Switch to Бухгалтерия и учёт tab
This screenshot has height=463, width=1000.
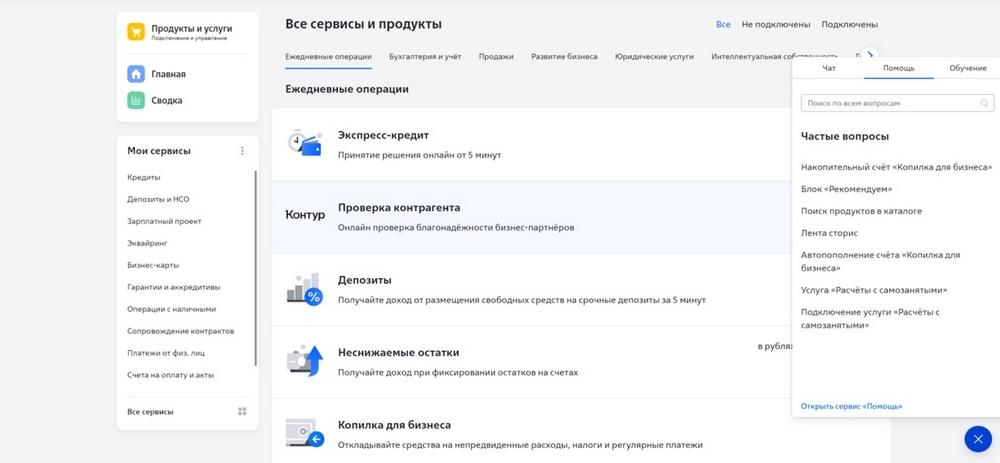coord(425,57)
